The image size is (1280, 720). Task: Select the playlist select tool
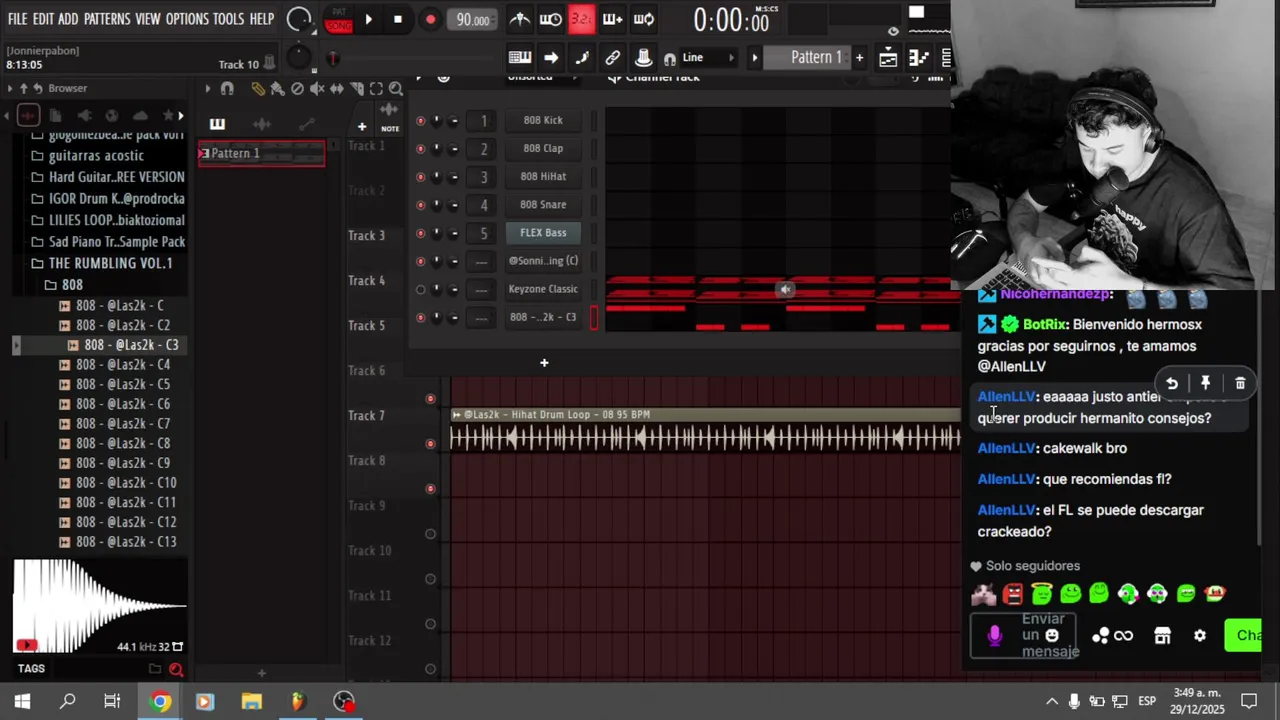coord(376,89)
